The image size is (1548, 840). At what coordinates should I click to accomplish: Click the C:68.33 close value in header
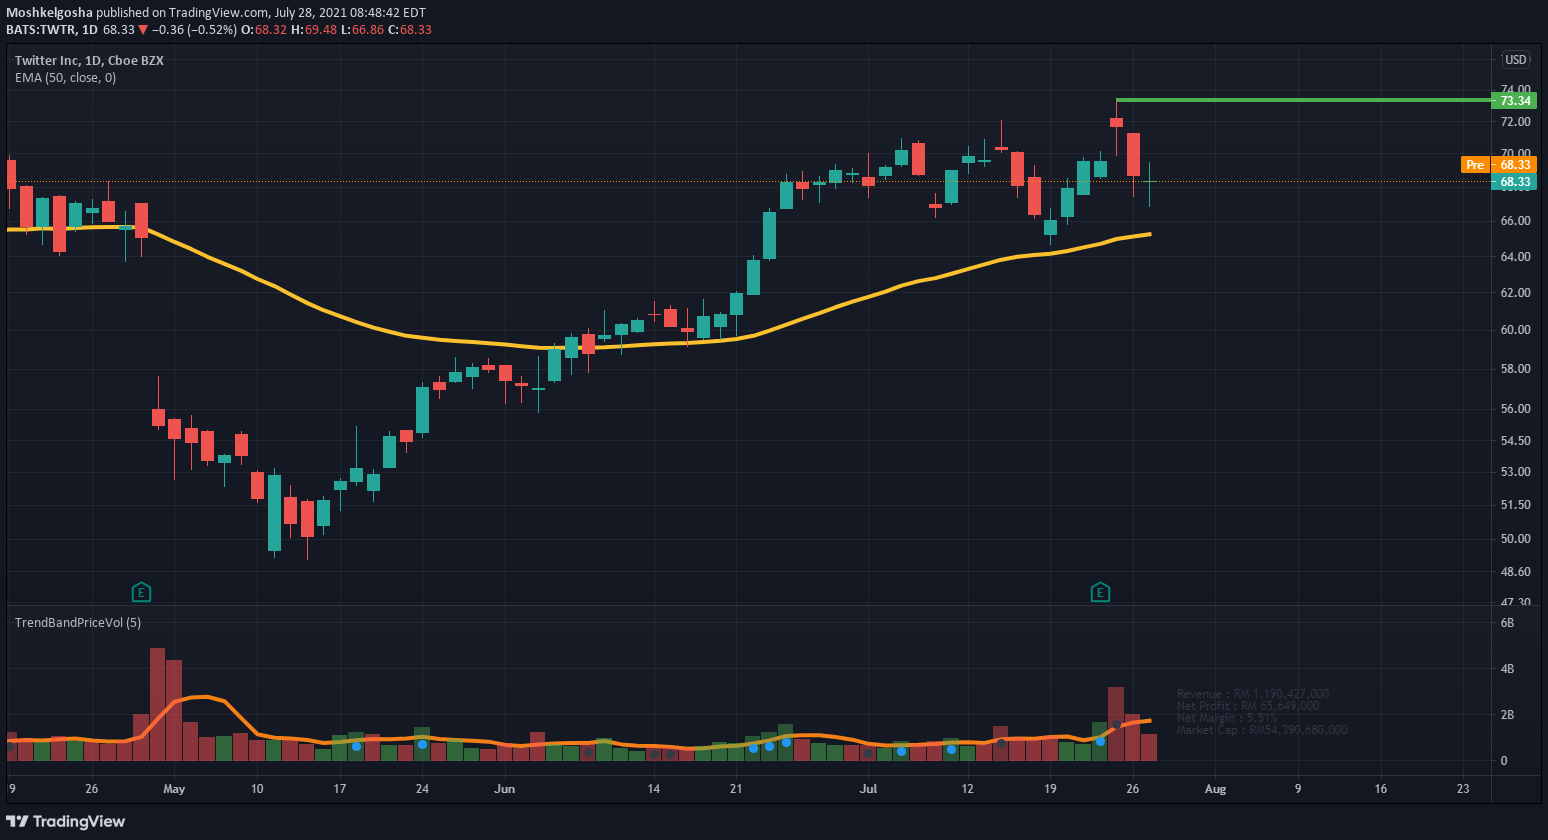pyautogui.click(x=410, y=30)
